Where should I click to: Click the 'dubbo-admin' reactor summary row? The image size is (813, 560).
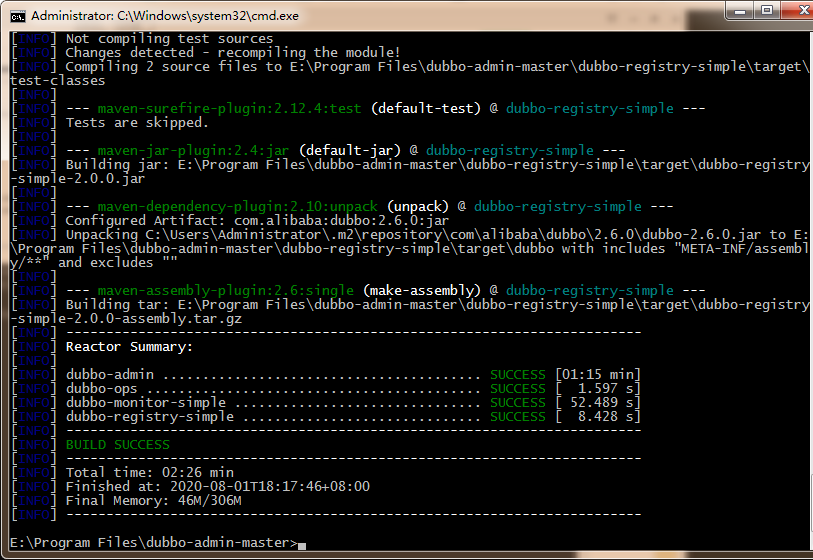point(353,375)
